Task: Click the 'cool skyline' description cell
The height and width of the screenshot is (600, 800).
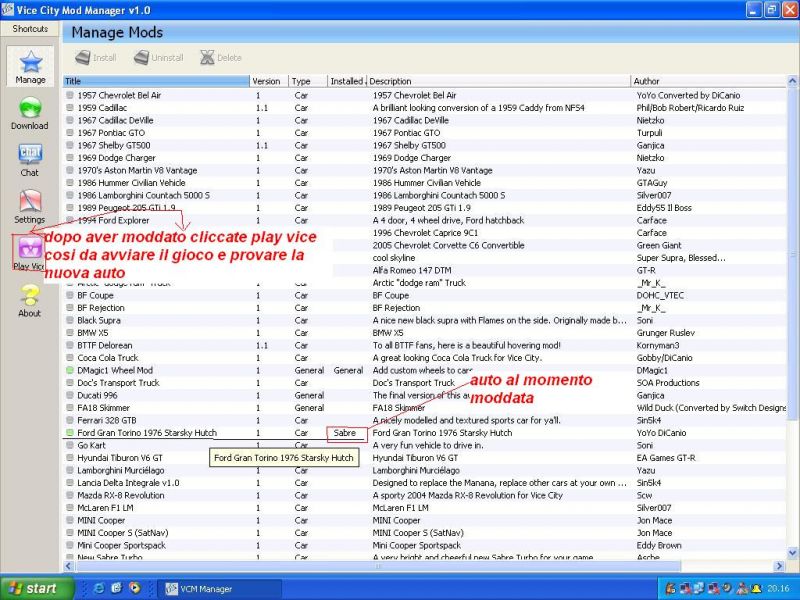Action: pos(394,258)
